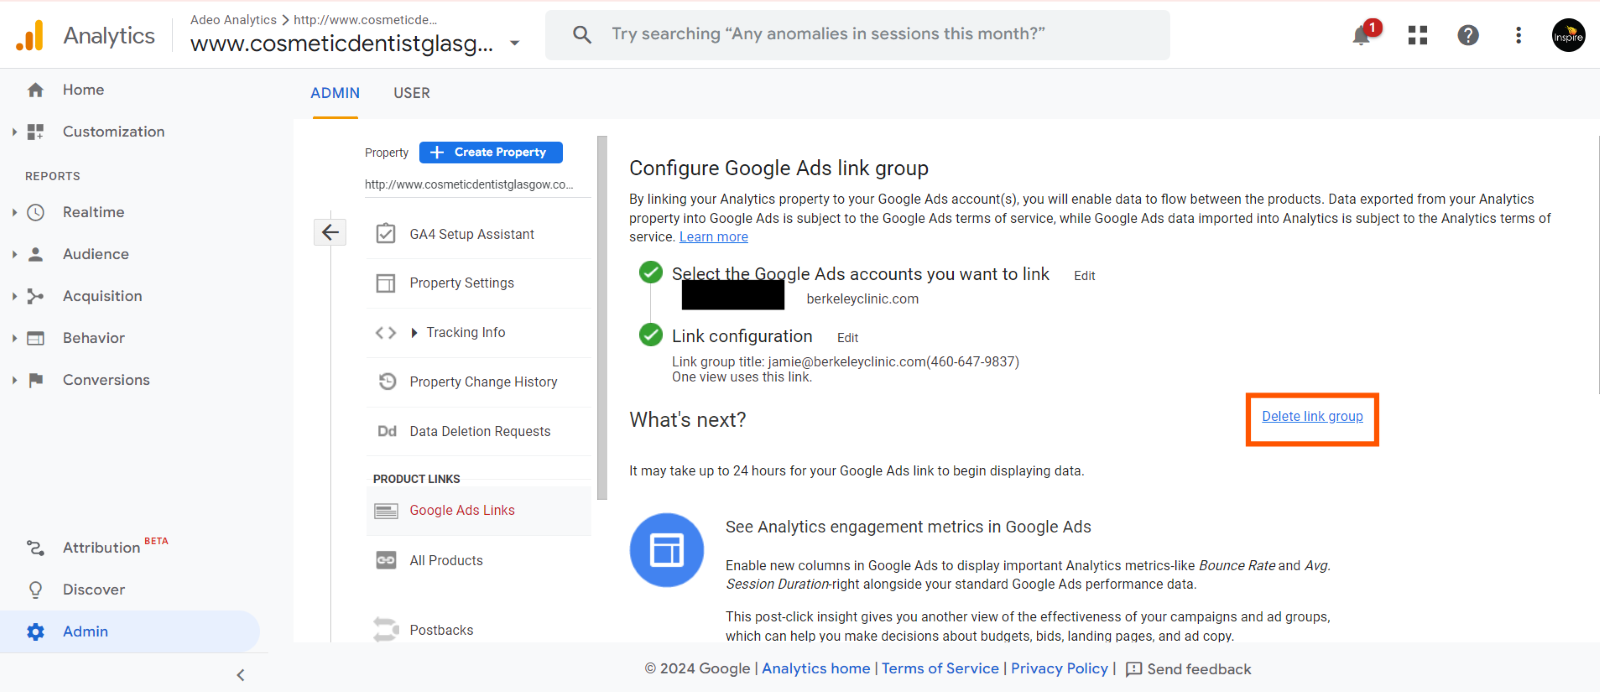Click the Discover lightbulb icon
The width and height of the screenshot is (1600, 692).
tap(36, 590)
